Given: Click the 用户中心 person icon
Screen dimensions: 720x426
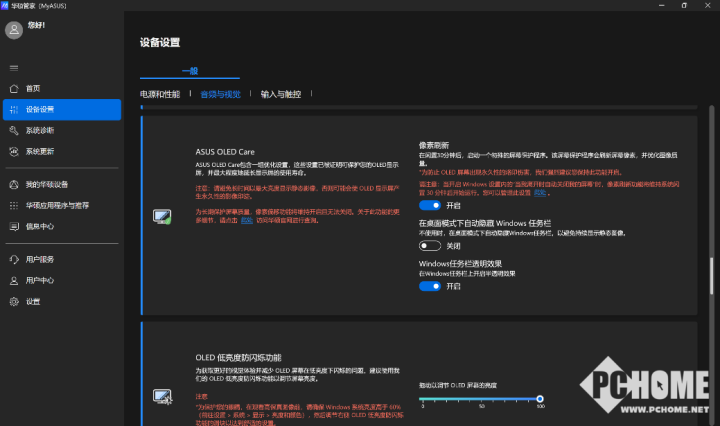Looking at the screenshot, I should tap(14, 280).
